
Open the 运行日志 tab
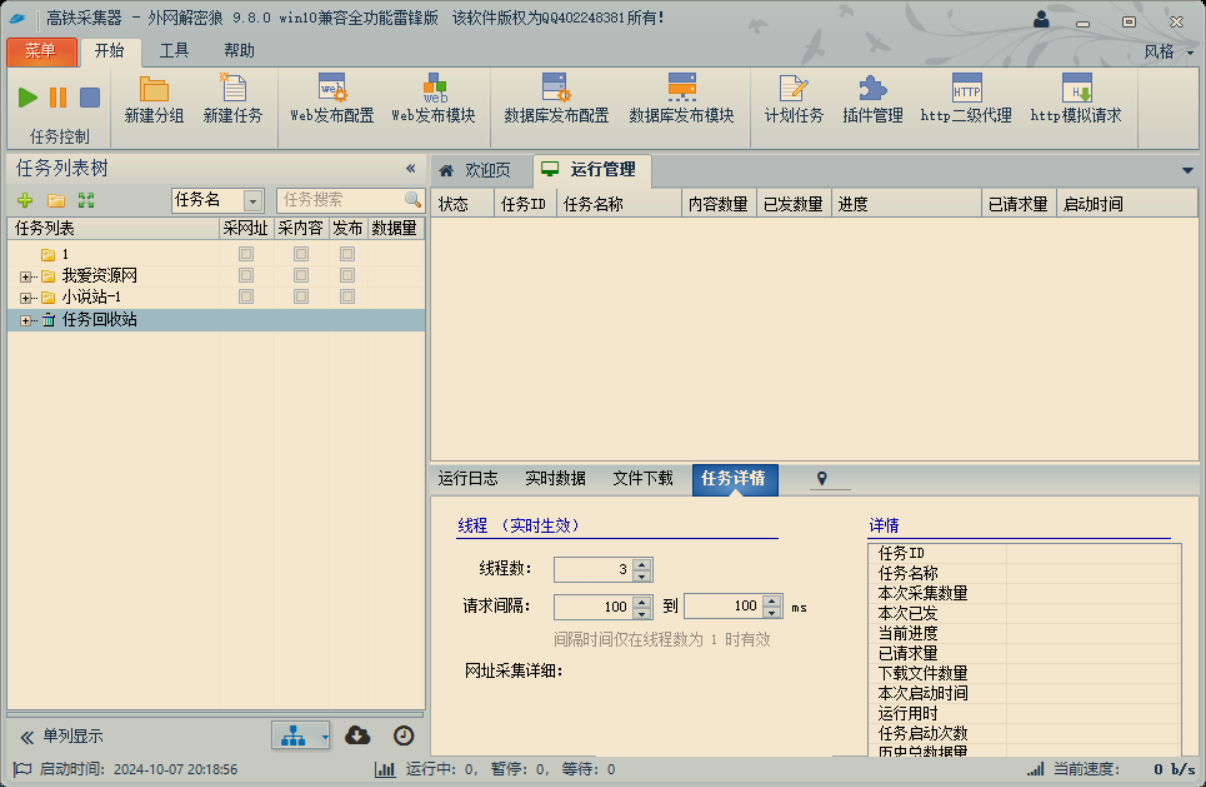(468, 478)
